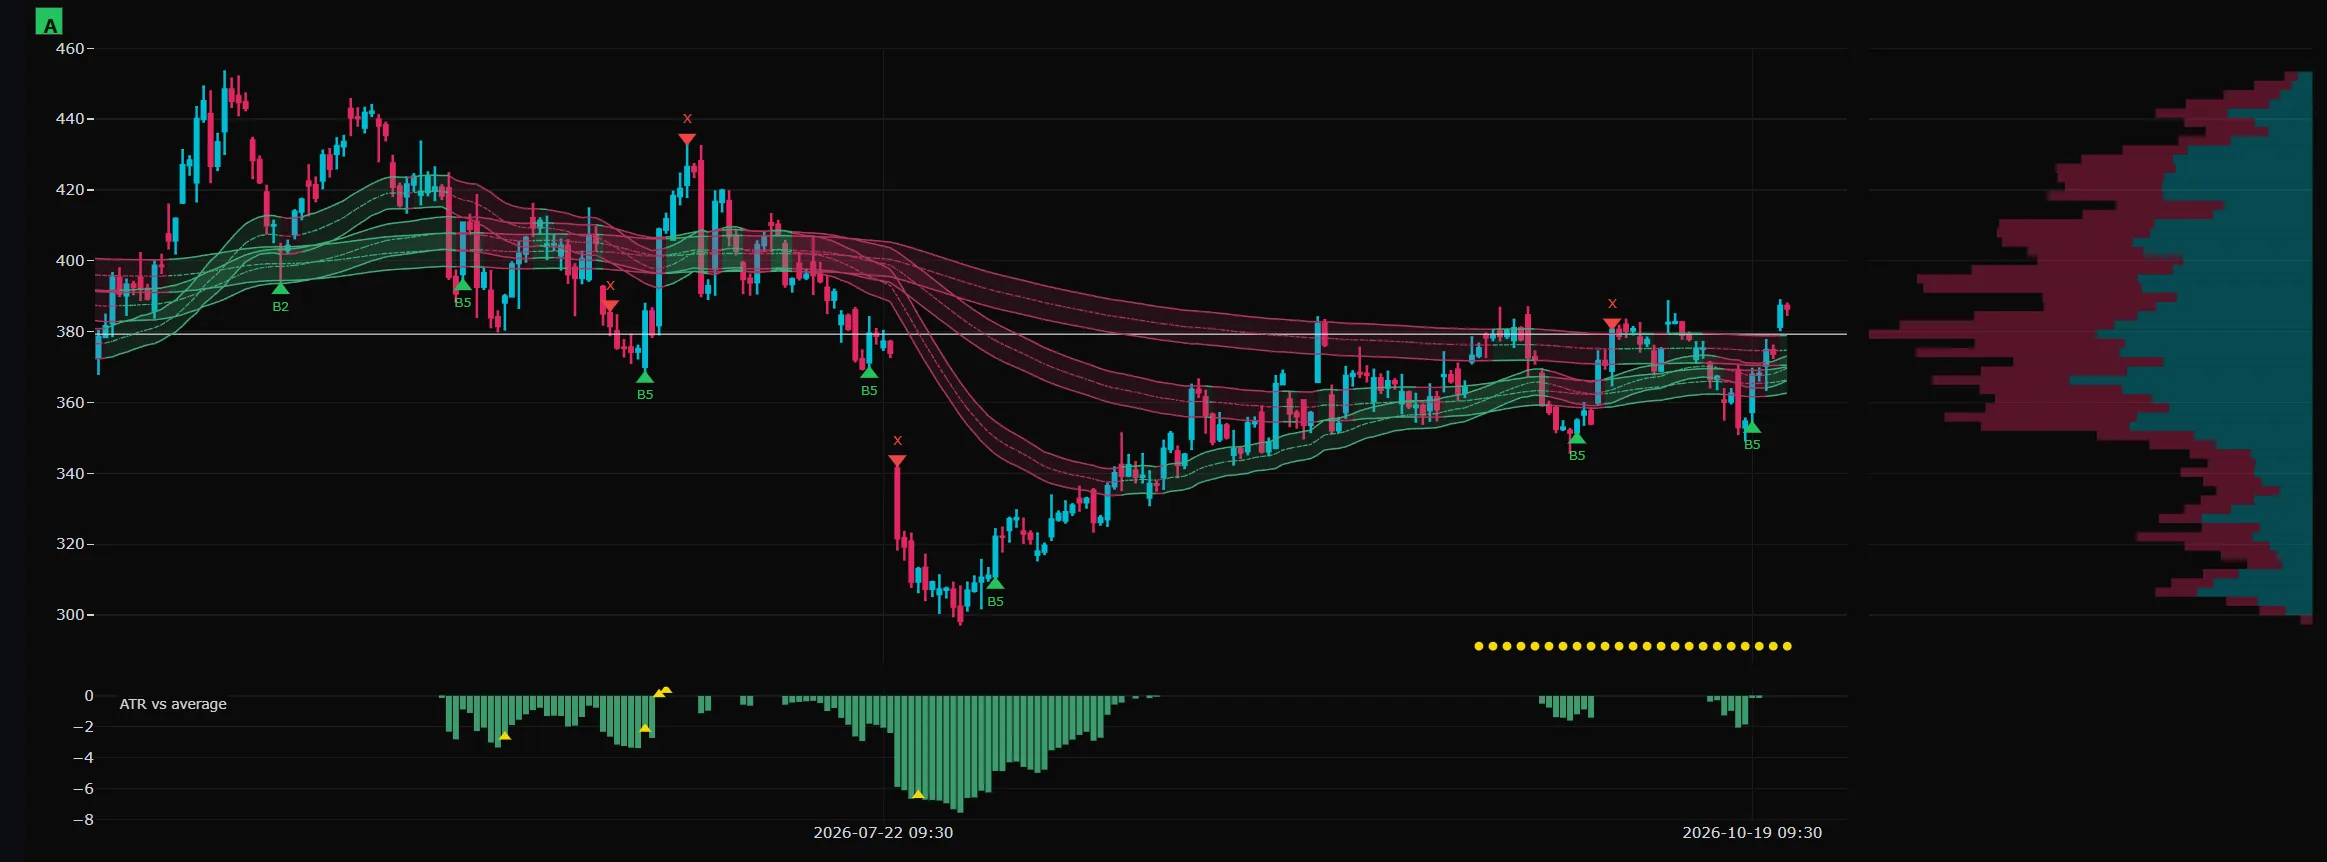Viewport: 2327px width, 862px height.
Task: Click the price label 400 on the y-axis
Action: point(70,261)
